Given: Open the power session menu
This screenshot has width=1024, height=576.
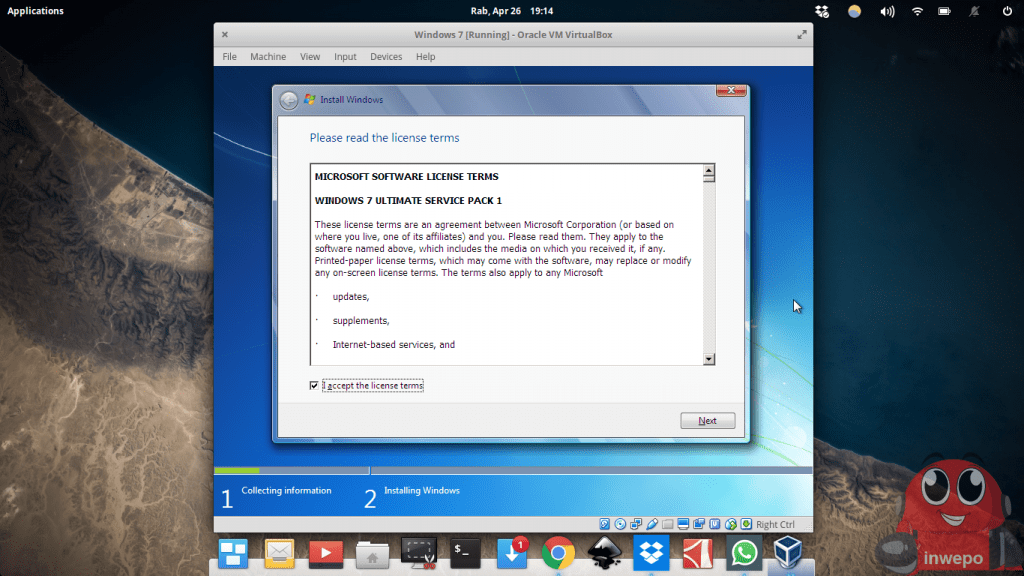Looking at the screenshot, I should 1007,11.
